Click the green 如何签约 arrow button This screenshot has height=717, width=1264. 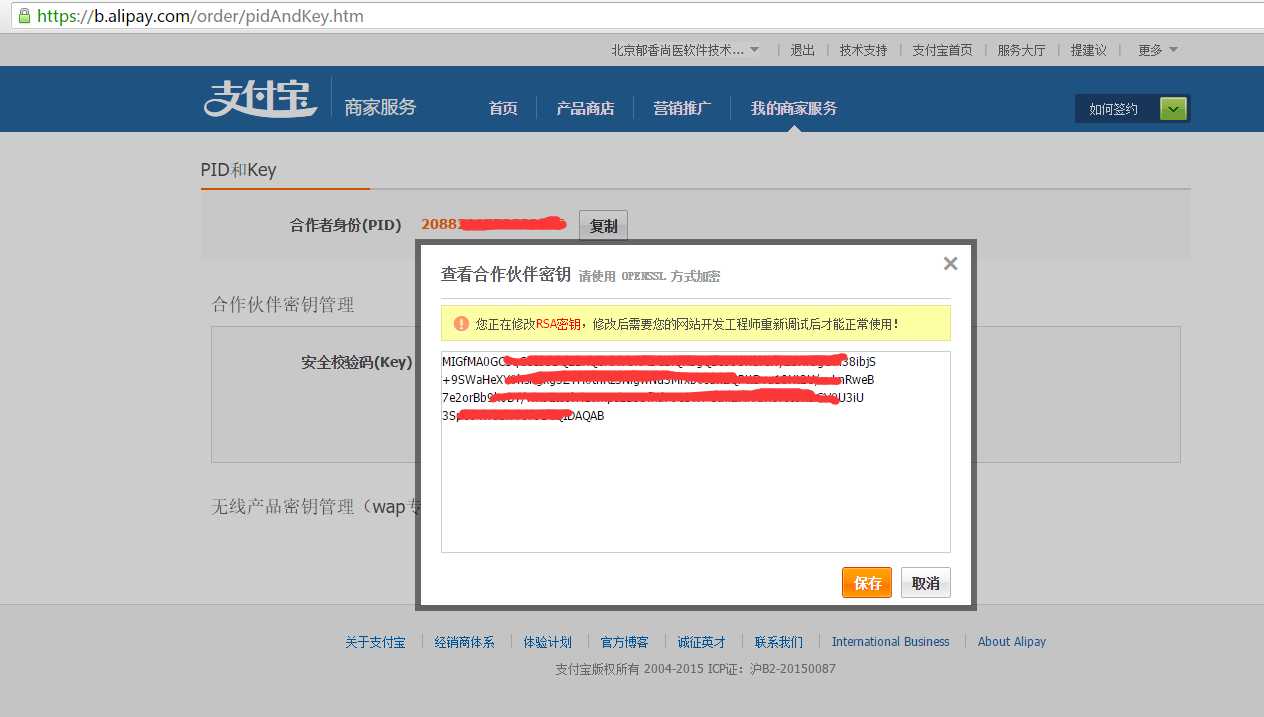pos(1173,108)
